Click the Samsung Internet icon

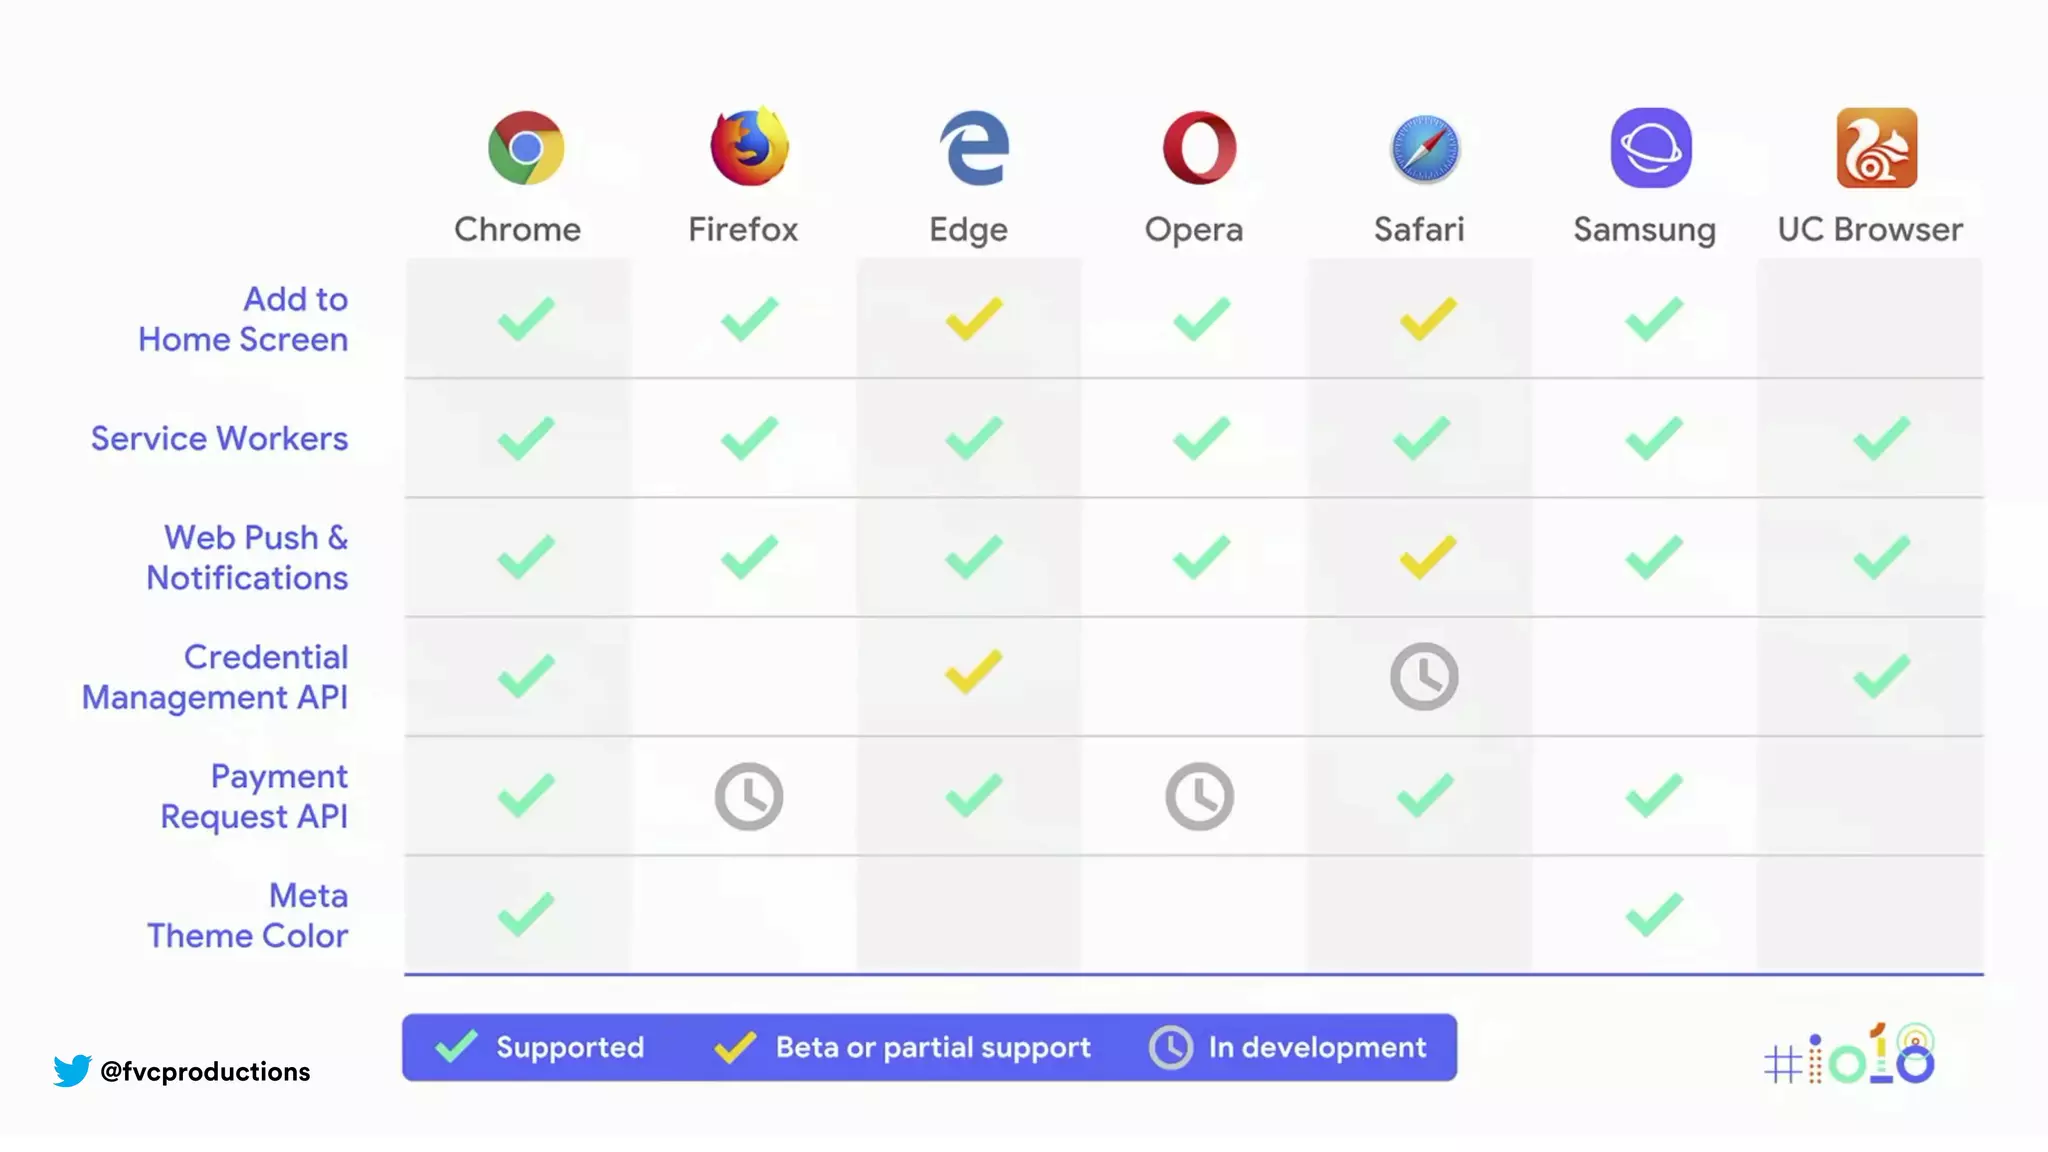tap(1651, 148)
